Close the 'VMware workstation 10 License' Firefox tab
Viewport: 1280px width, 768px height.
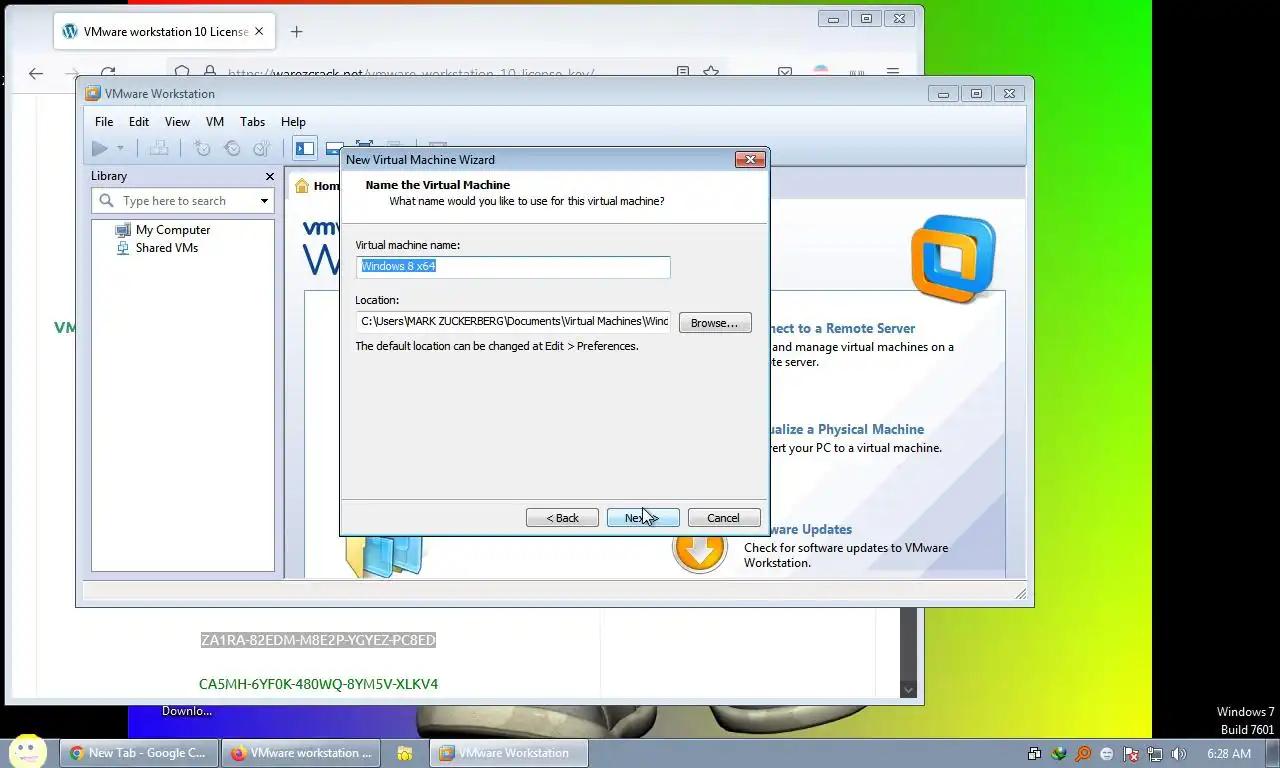(x=259, y=31)
